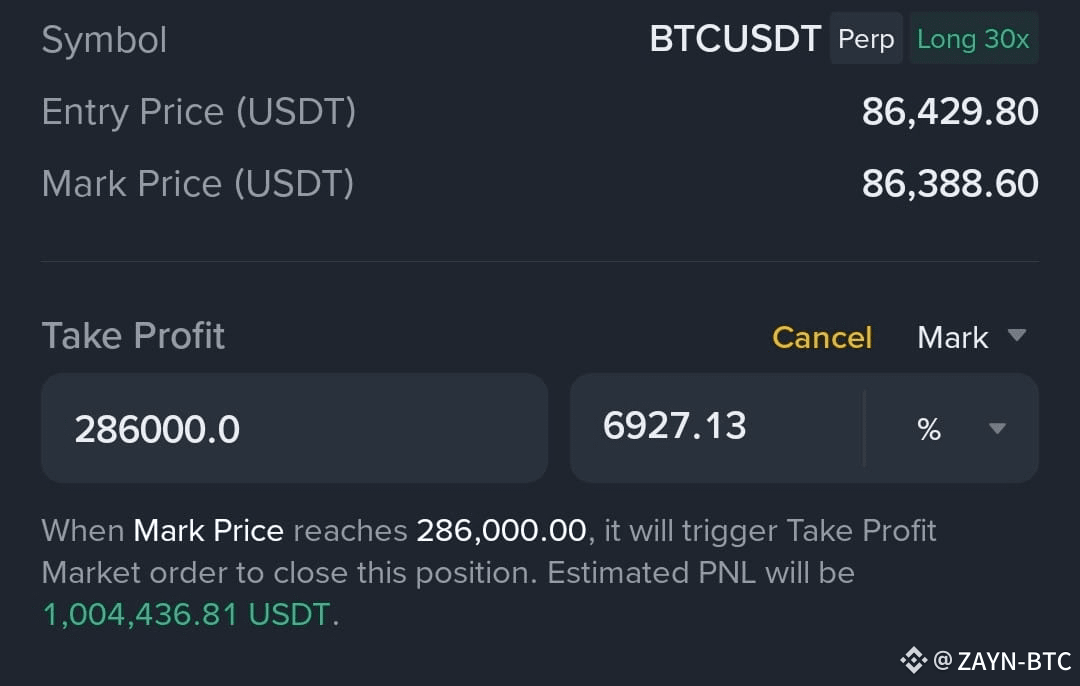
Task: Click the Long 30x leverage badge
Action: tap(973, 39)
